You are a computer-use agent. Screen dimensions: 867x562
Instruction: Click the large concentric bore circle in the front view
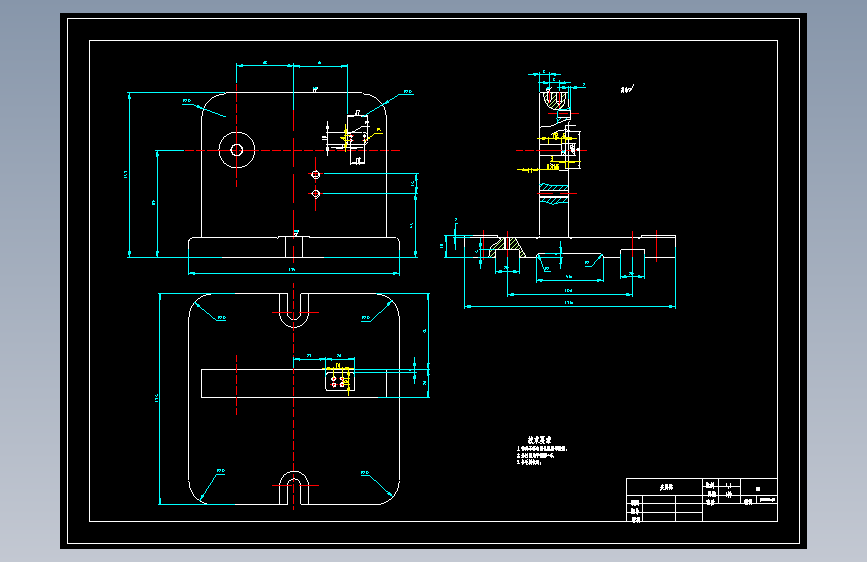pos(237,150)
